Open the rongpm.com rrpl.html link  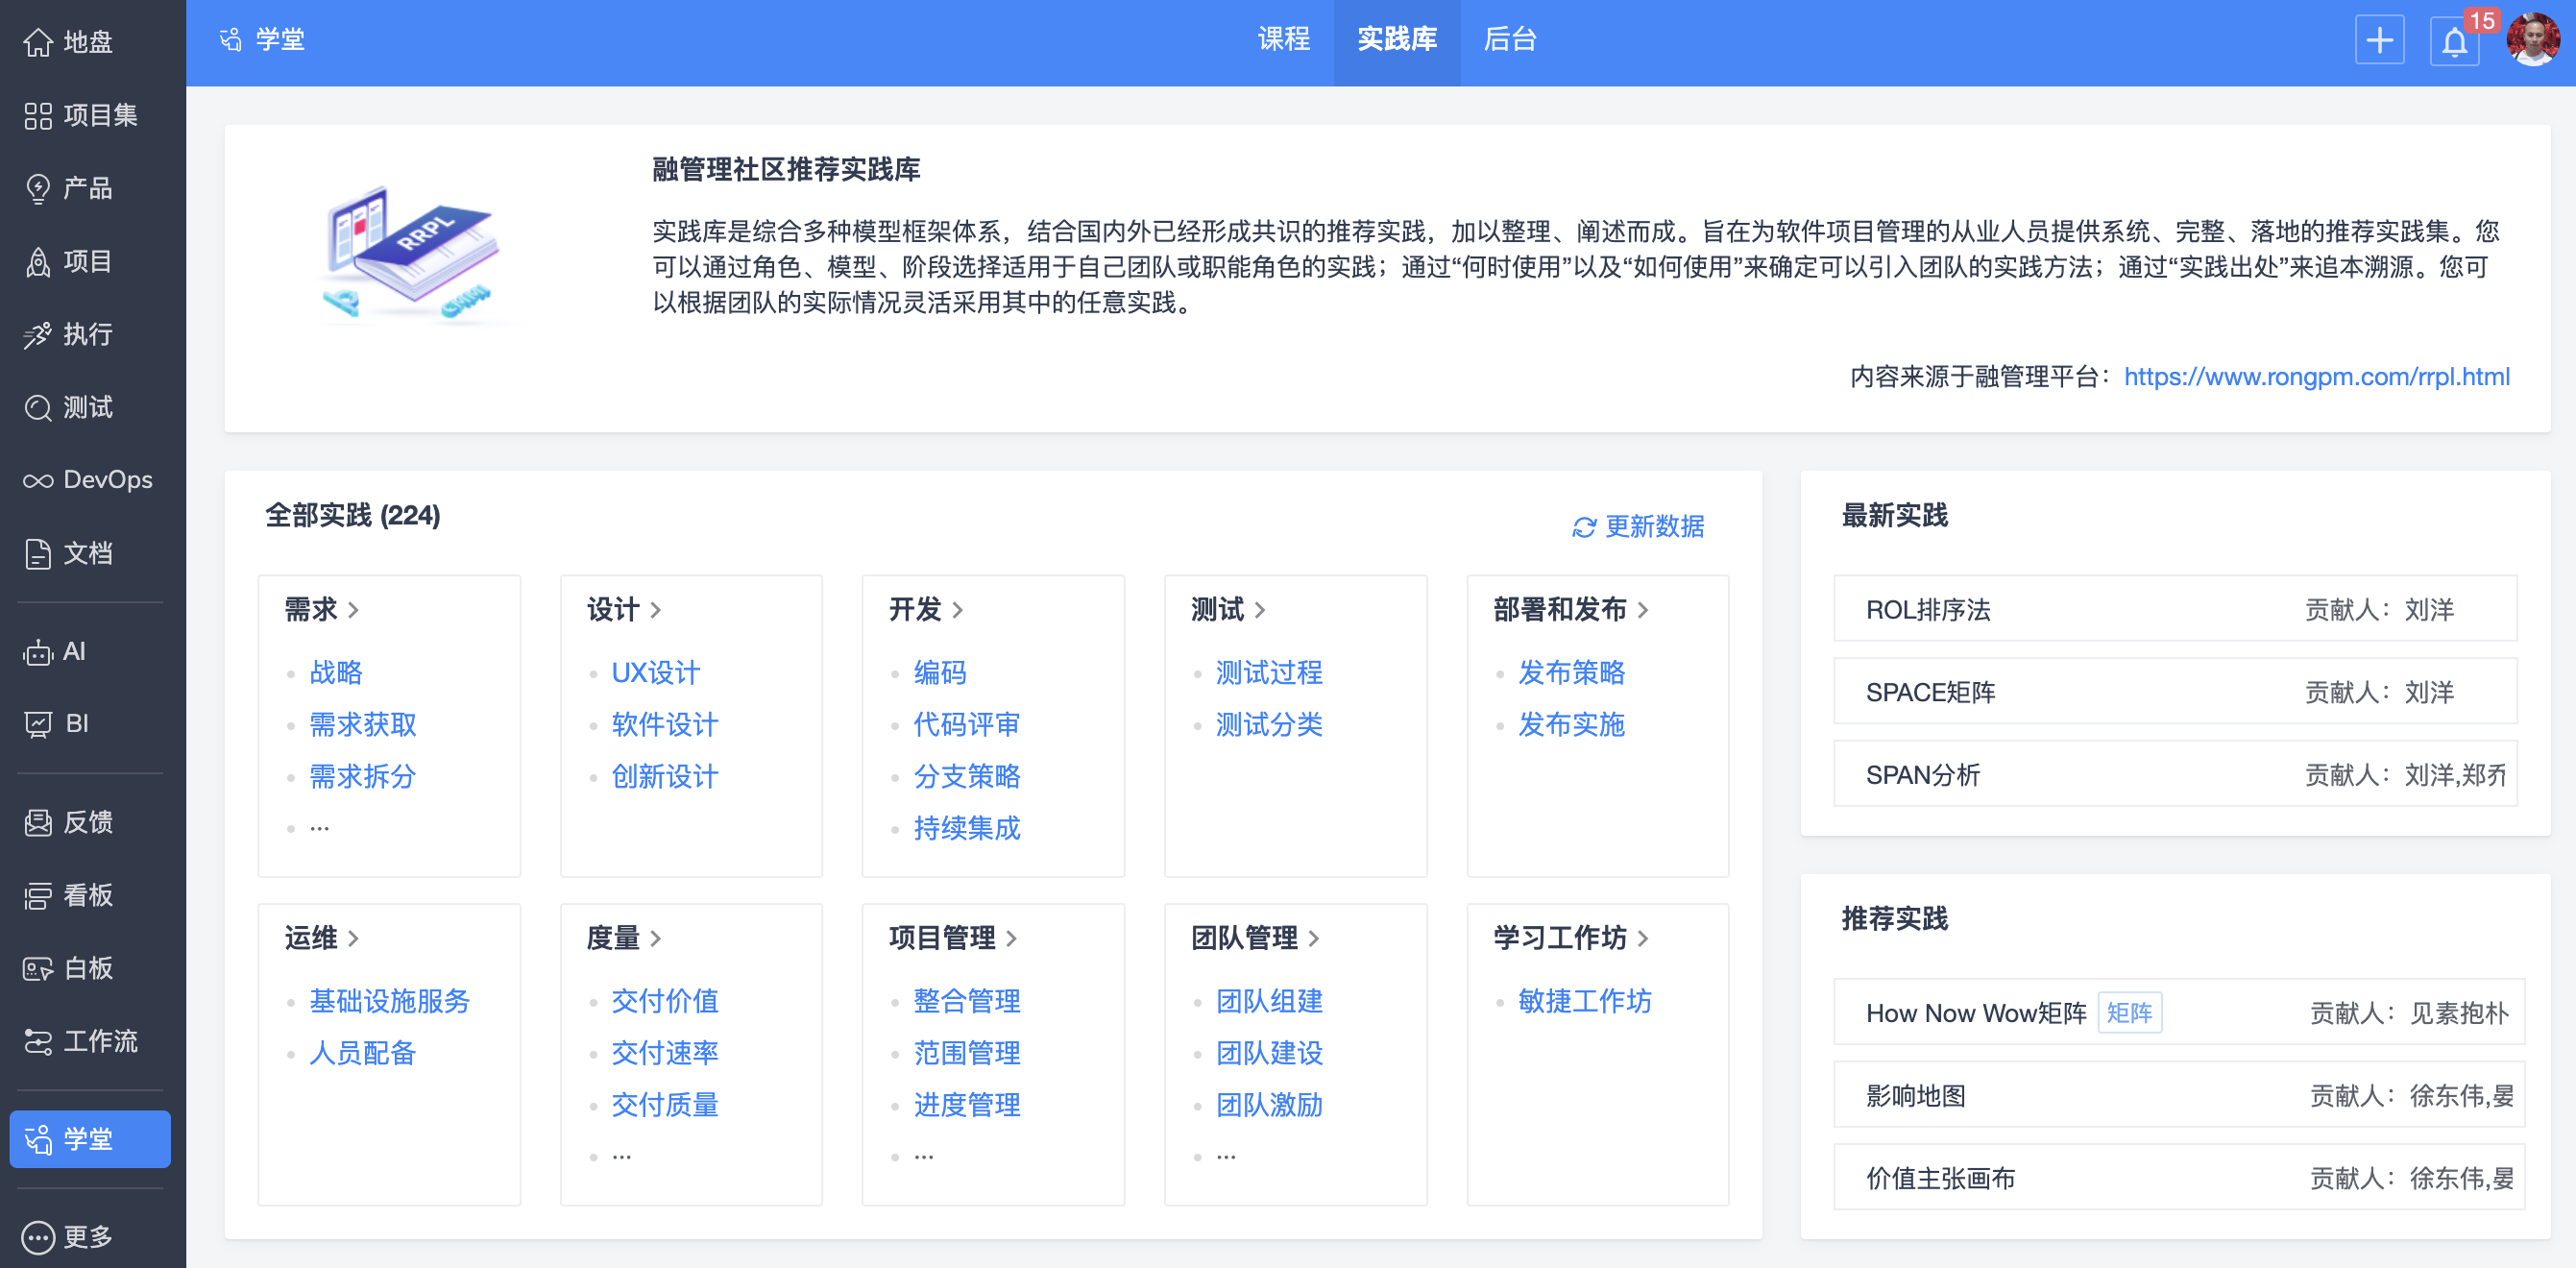[x=2316, y=377]
